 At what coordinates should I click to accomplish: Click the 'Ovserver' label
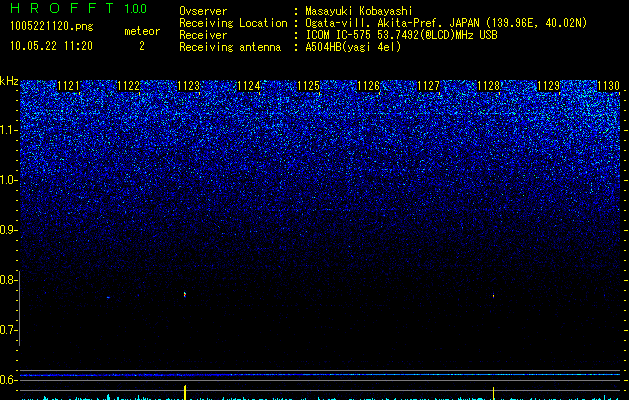pyautogui.click(x=203, y=11)
